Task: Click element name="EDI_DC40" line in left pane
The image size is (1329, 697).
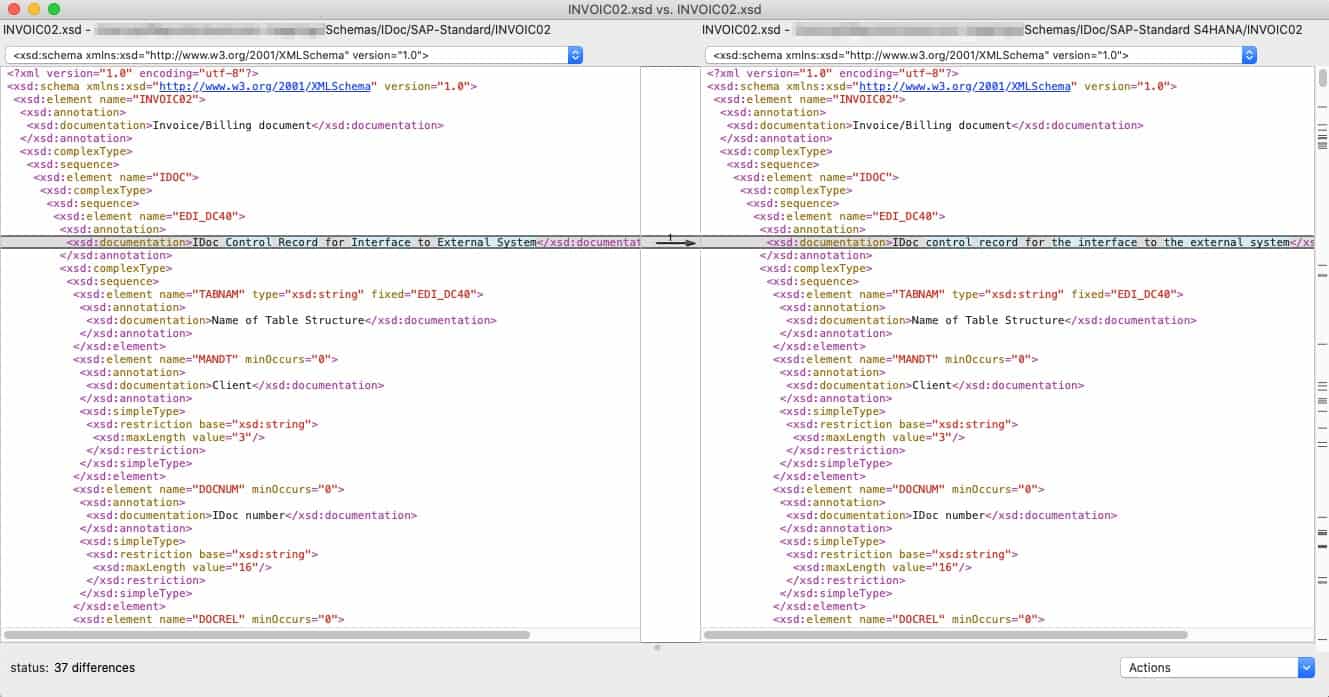Action: coord(149,216)
